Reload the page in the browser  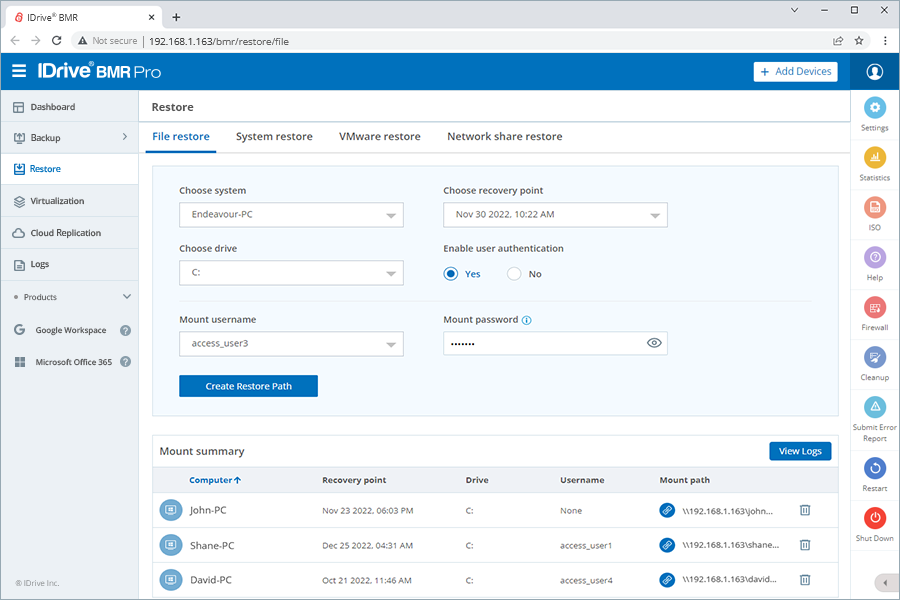coord(56,41)
